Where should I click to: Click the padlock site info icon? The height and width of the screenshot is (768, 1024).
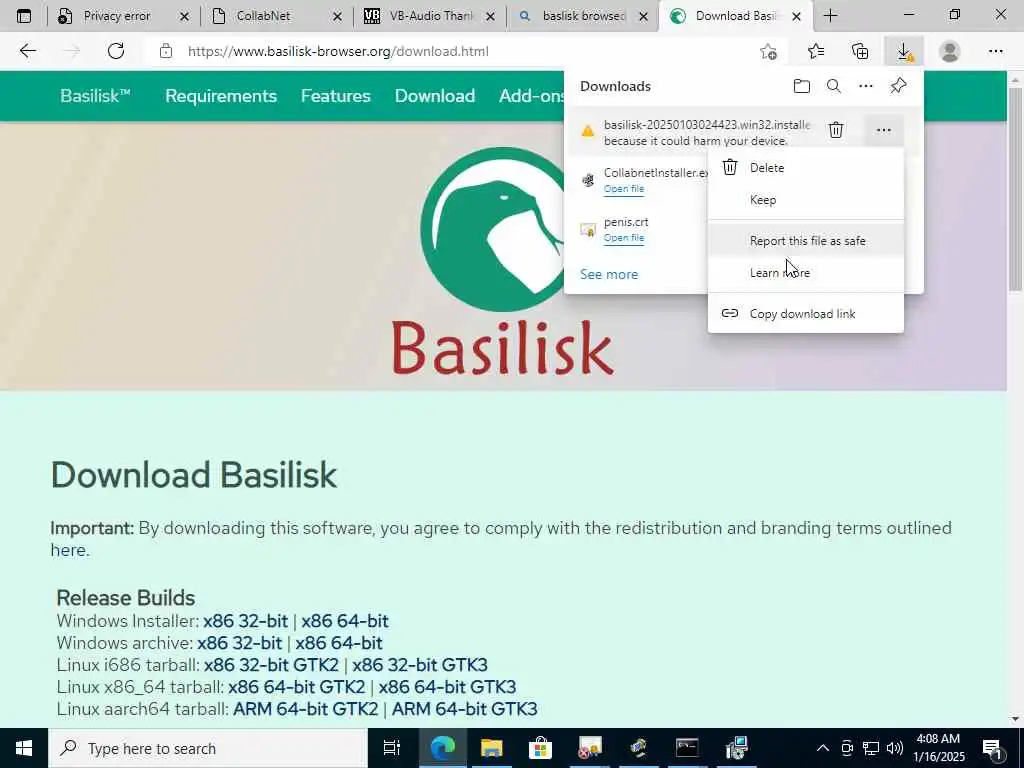tap(166, 51)
